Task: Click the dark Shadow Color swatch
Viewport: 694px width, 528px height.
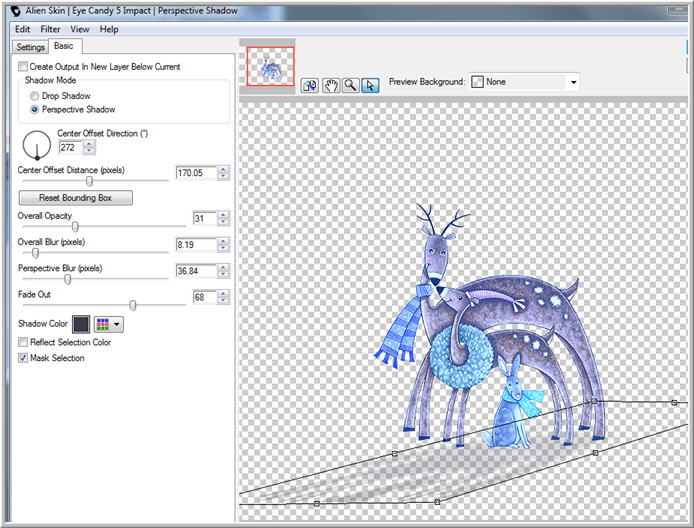Action: click(81, 324)
